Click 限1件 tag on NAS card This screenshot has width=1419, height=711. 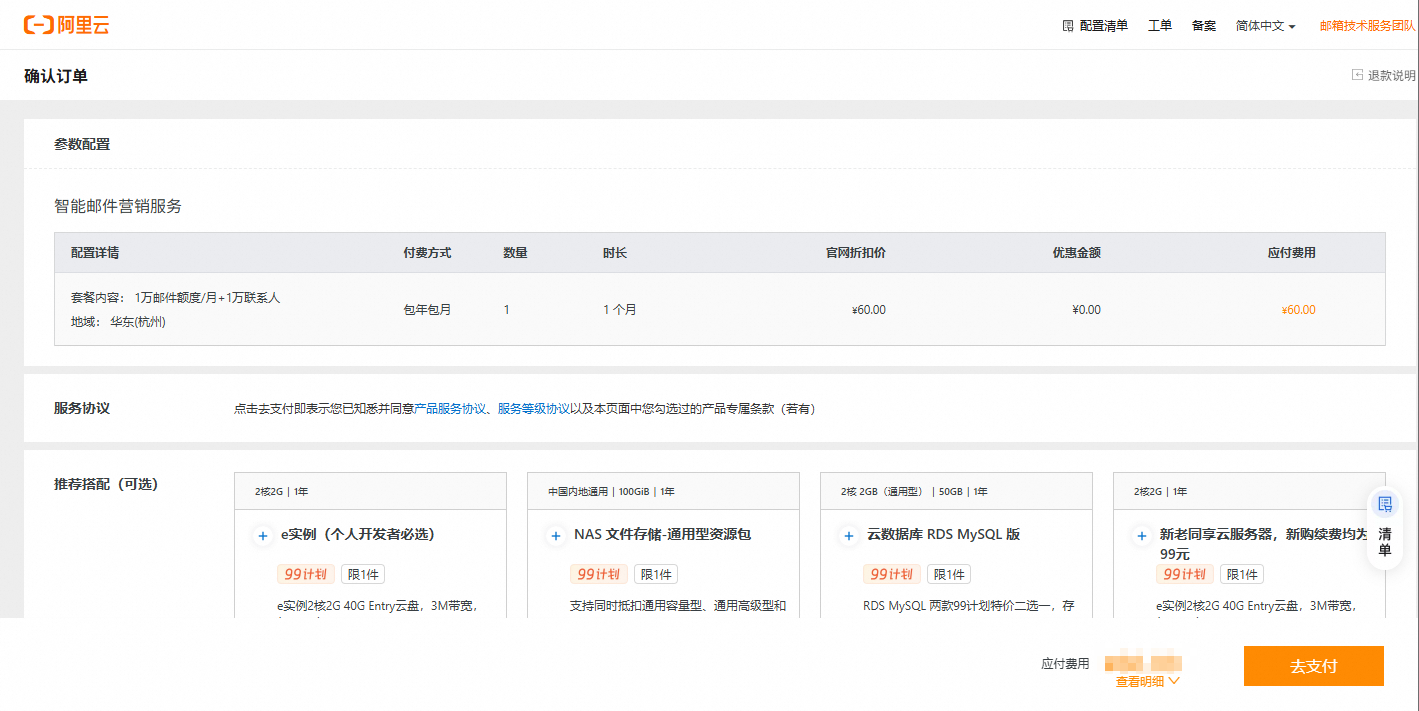pos(656,574)
